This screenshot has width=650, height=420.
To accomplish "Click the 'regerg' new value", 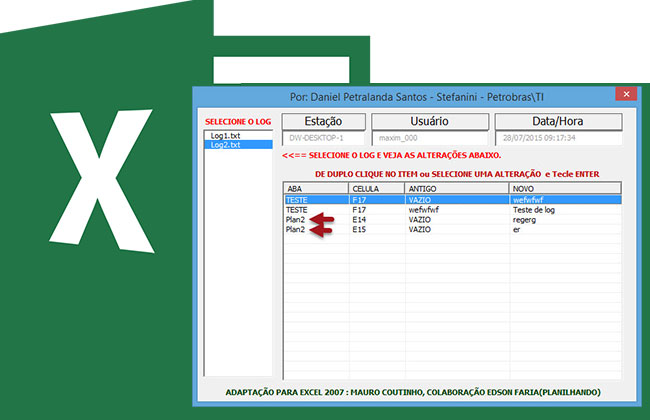I will 524,220.
